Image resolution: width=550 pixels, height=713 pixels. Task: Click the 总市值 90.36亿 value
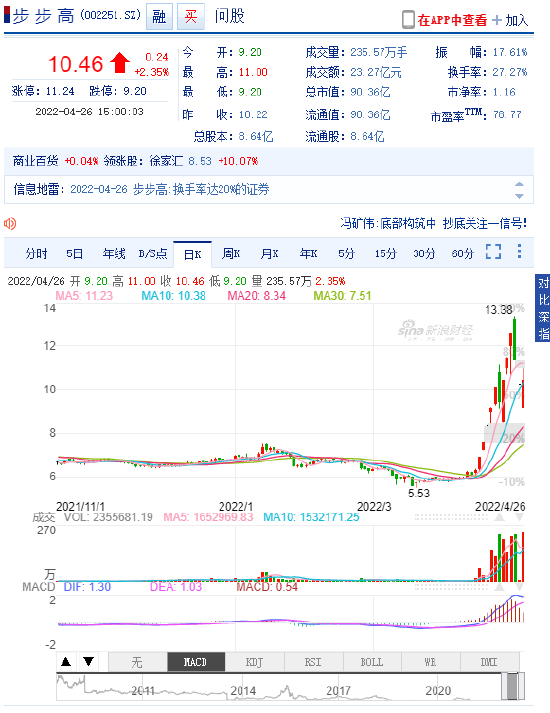[x=370, y=92]
